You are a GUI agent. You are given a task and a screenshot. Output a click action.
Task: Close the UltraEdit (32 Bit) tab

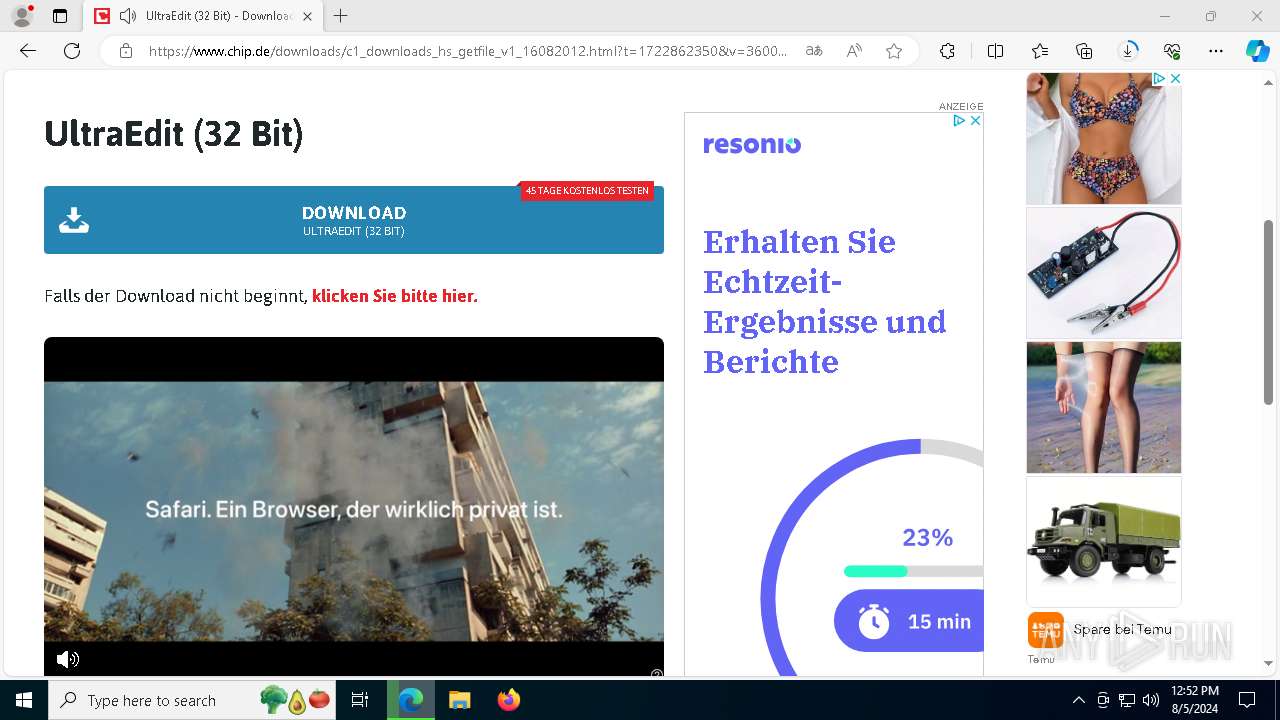click(x=308, y=16)
